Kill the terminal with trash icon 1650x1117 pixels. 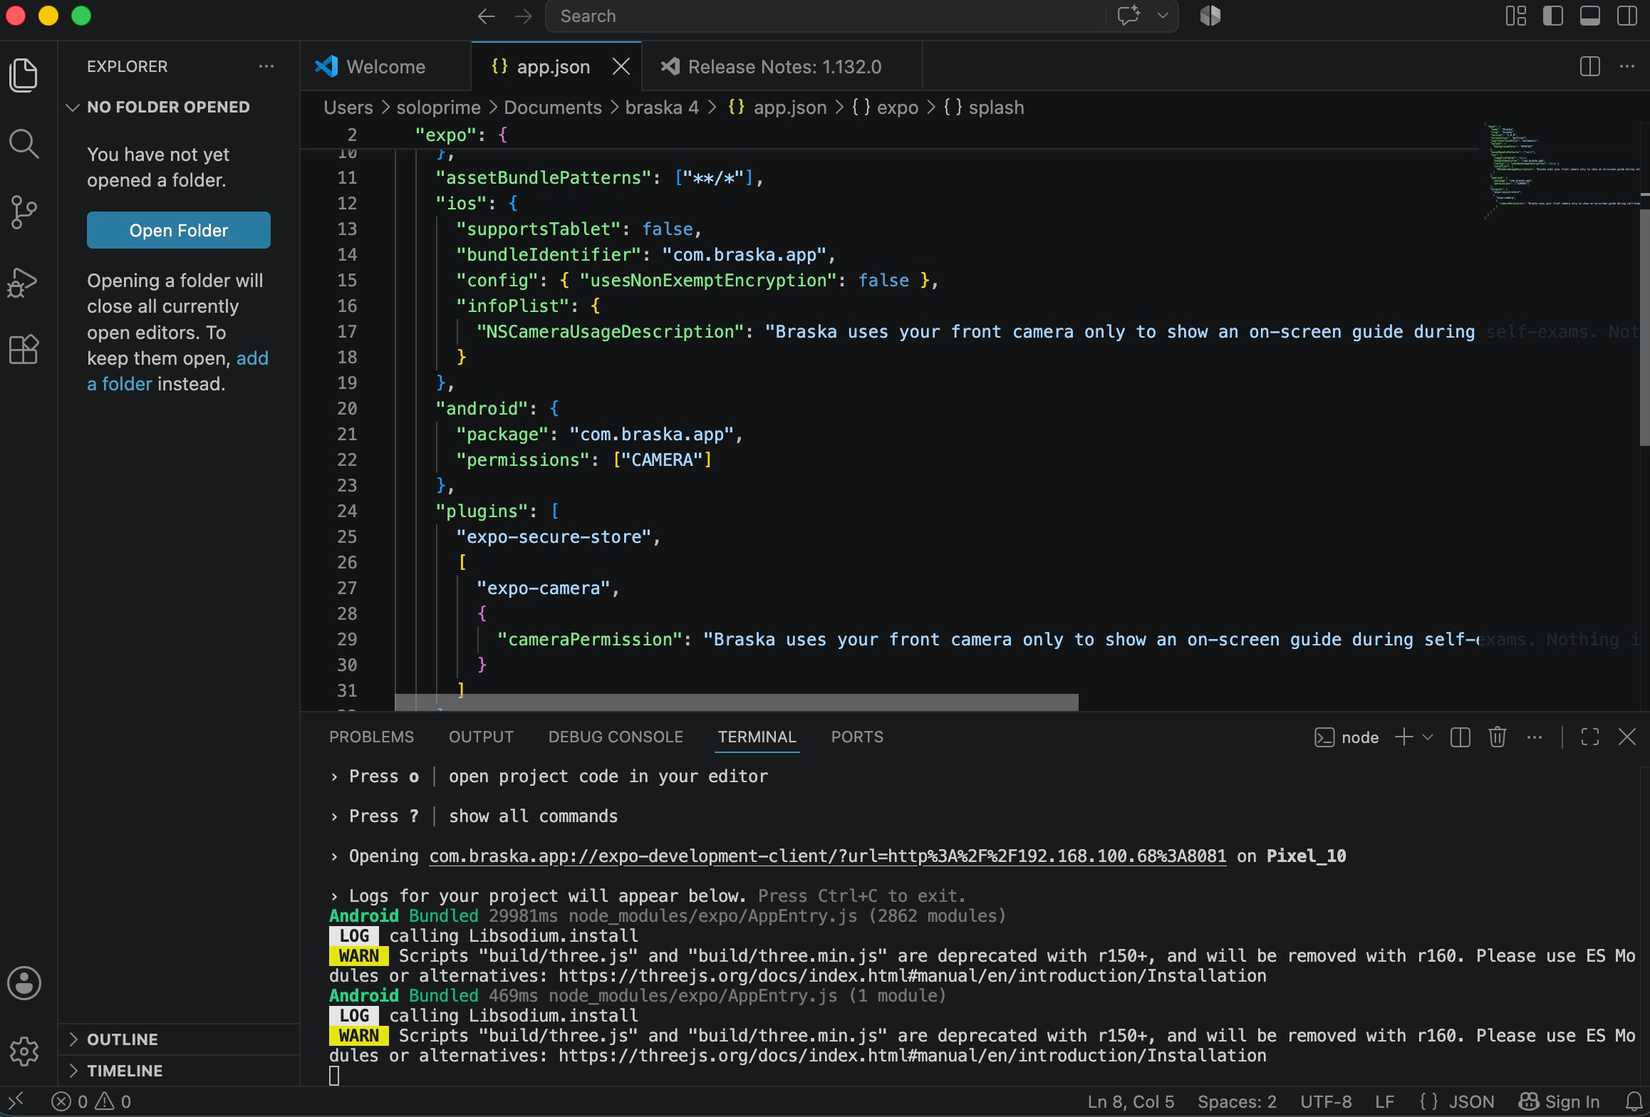1497,737
